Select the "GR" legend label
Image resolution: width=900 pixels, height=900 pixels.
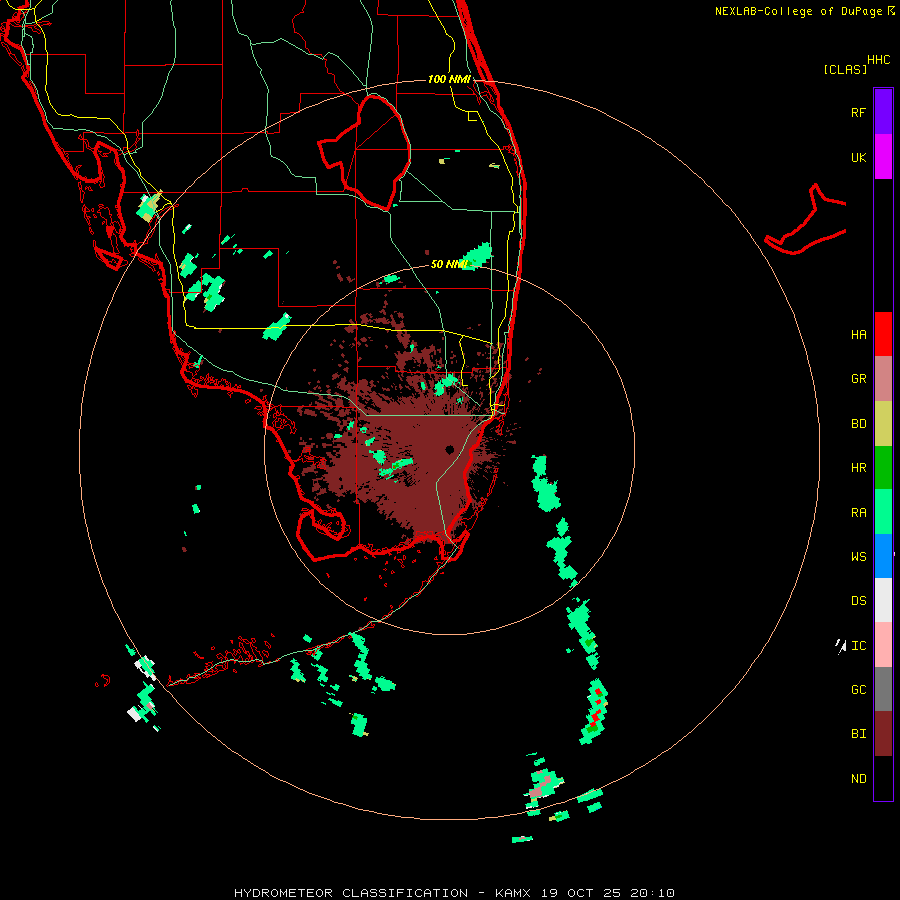[858, 379]
